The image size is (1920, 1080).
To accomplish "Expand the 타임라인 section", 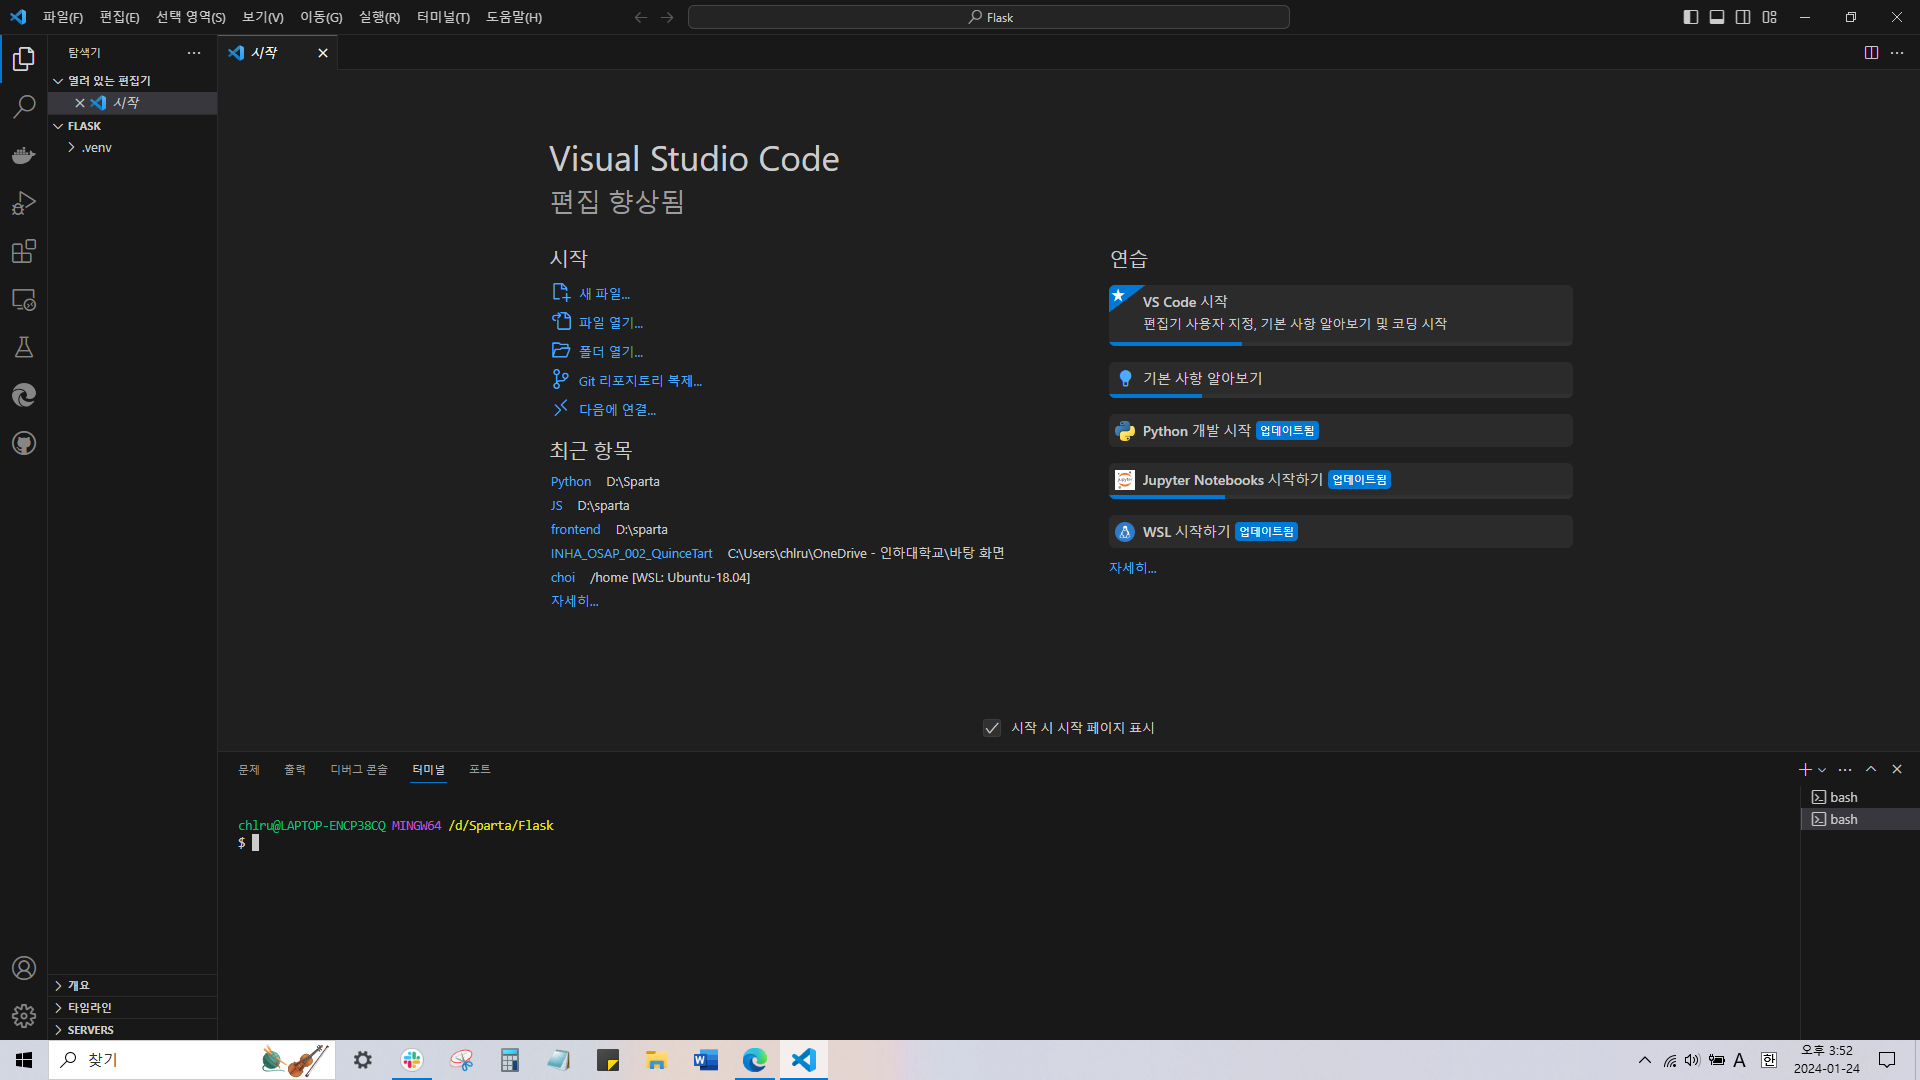I will [x=133, y=1008].
